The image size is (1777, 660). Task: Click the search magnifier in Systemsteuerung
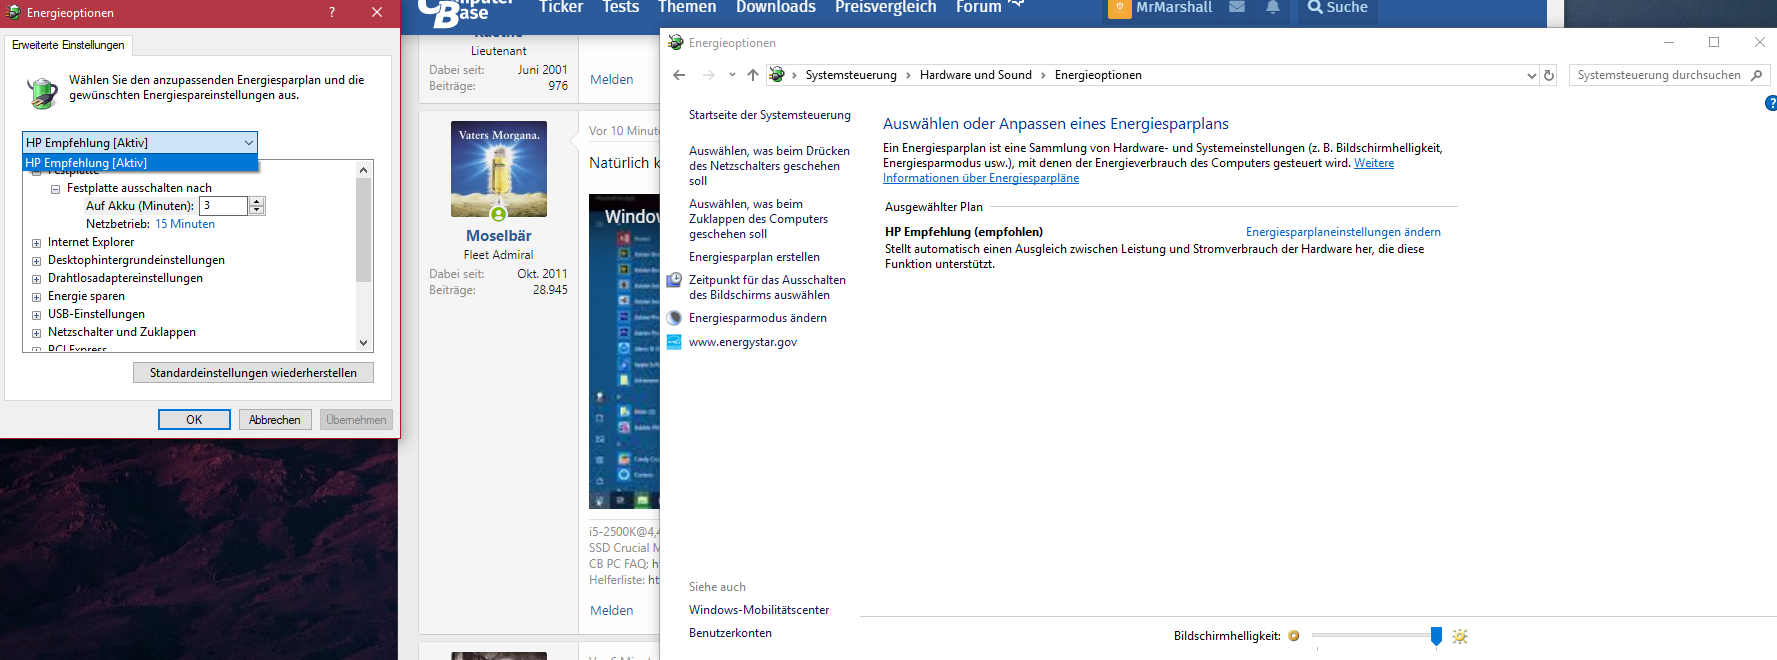(x=1756, y=75)
